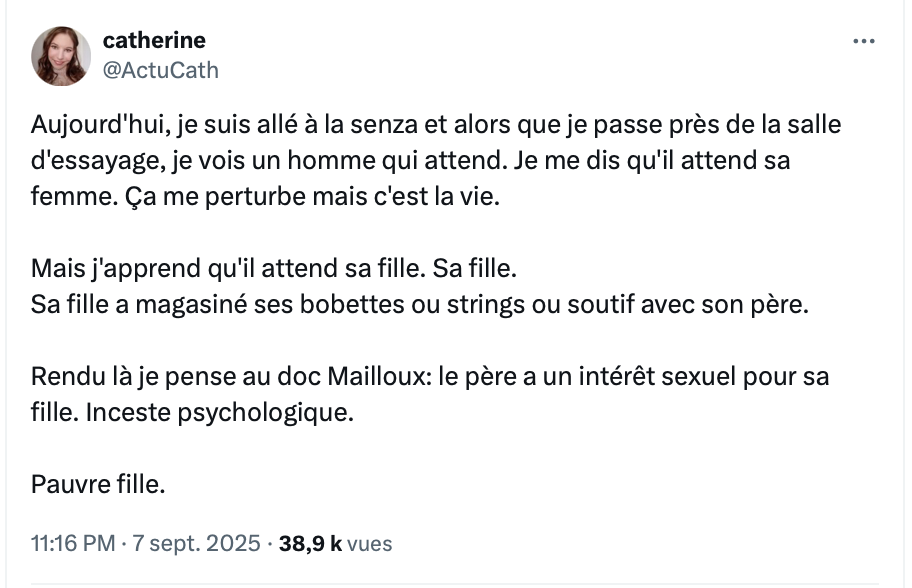The image size is (912, 588).
Task: Click the line starting Rendu là je pense
Action: (x=430, y=377)
